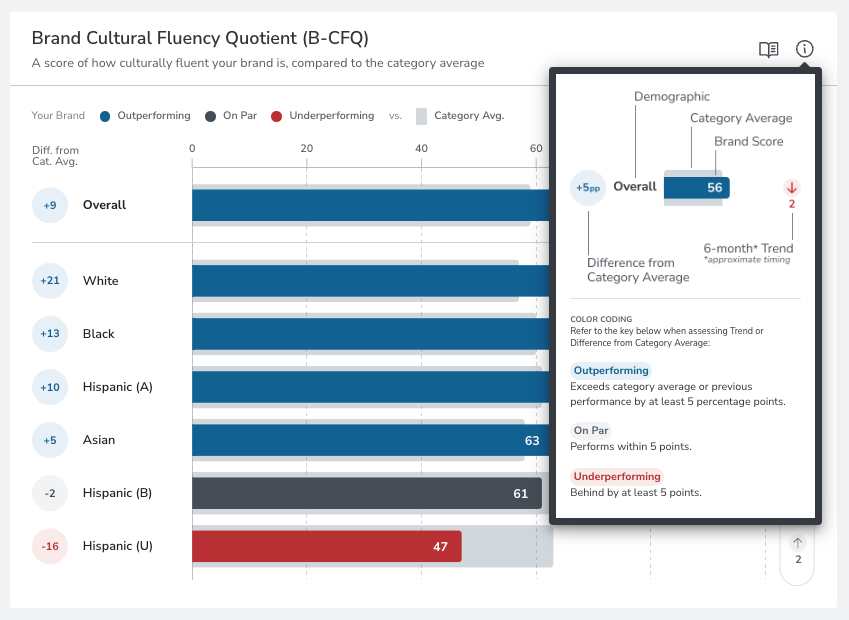Open the book guide icon

(x=768, y=49)
